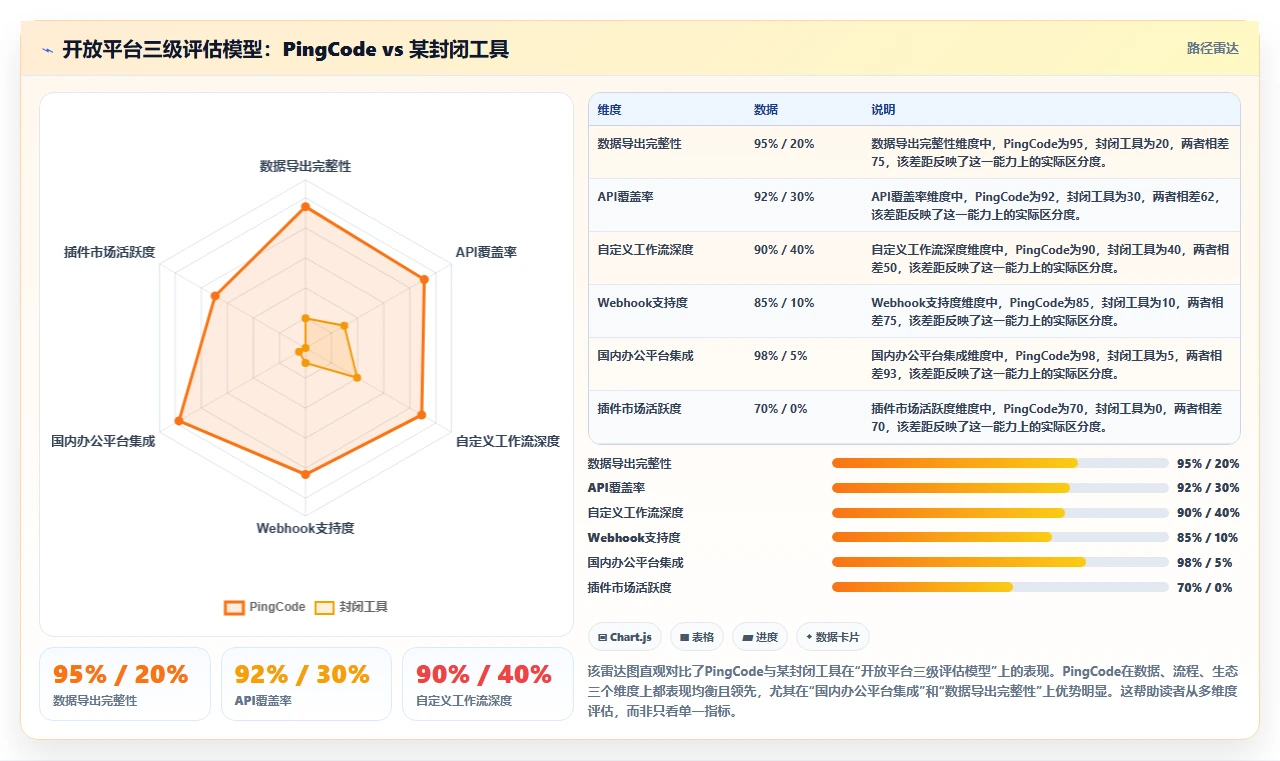Click the 90% / 40% value beside the progress bar
The width and height of the screenshot is (1280, 761).
point(1208,513)
